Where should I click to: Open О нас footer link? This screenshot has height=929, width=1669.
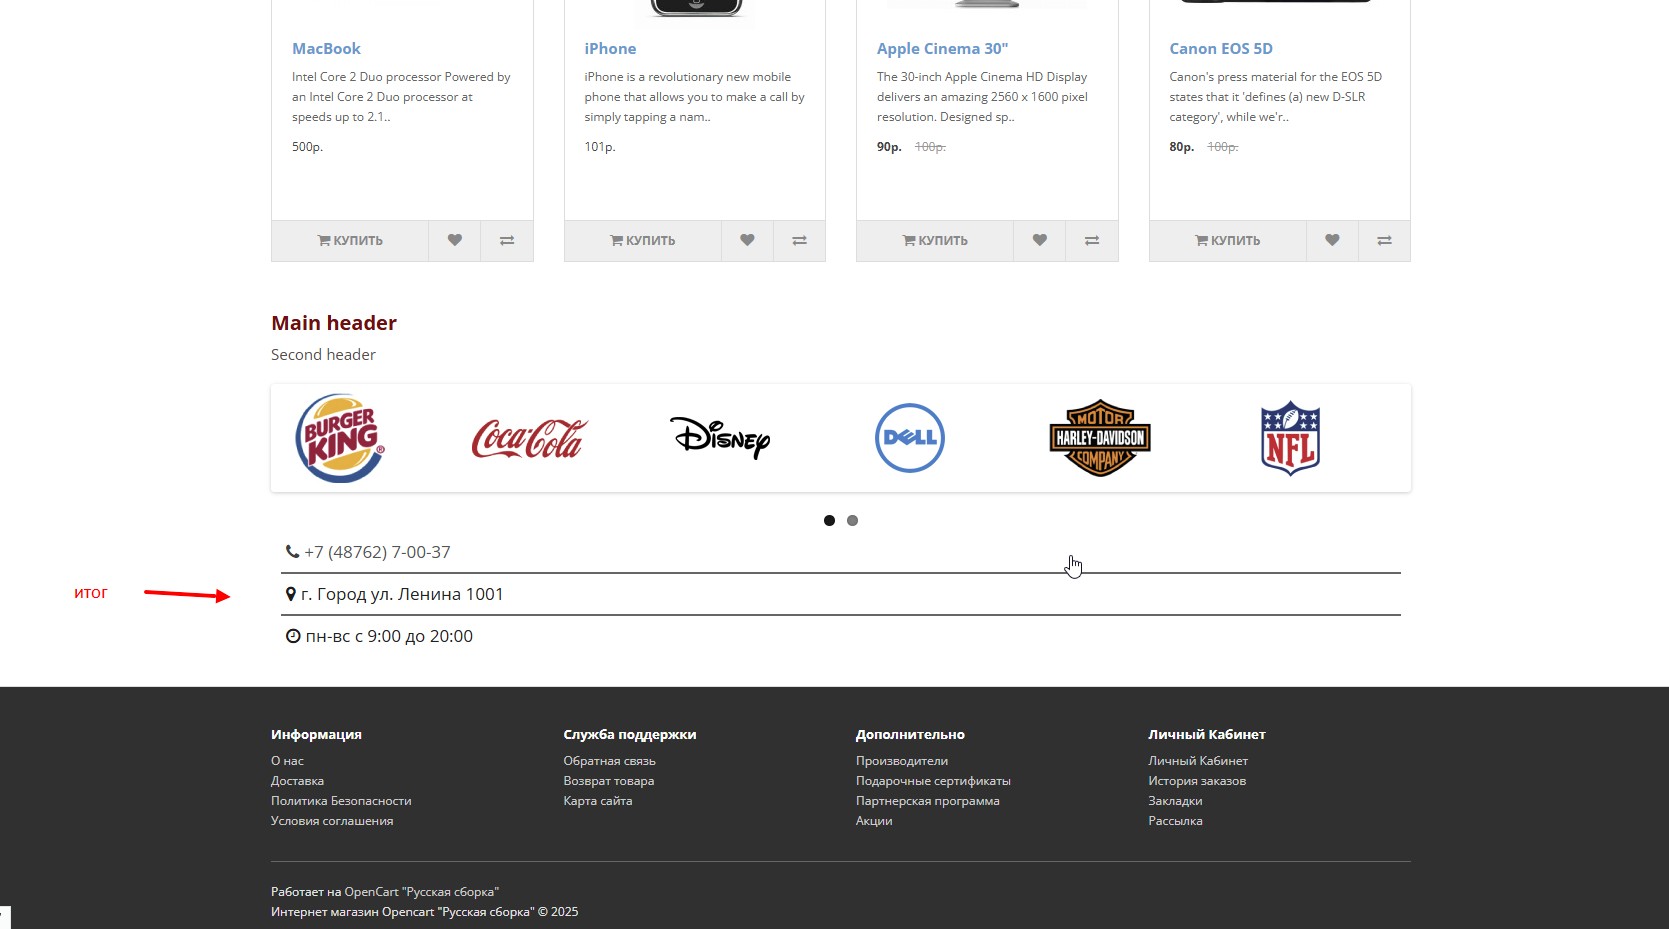(x=287, y=761)
